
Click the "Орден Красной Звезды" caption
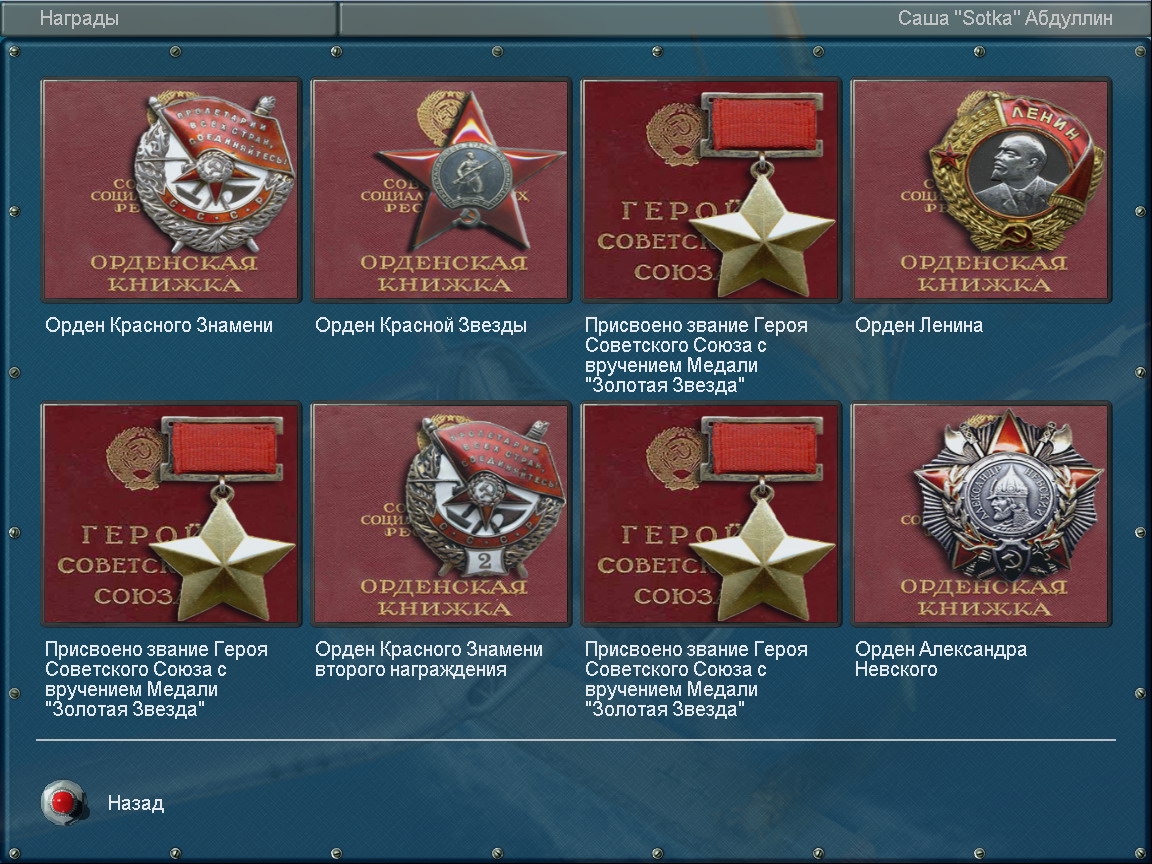coord(421,325)
